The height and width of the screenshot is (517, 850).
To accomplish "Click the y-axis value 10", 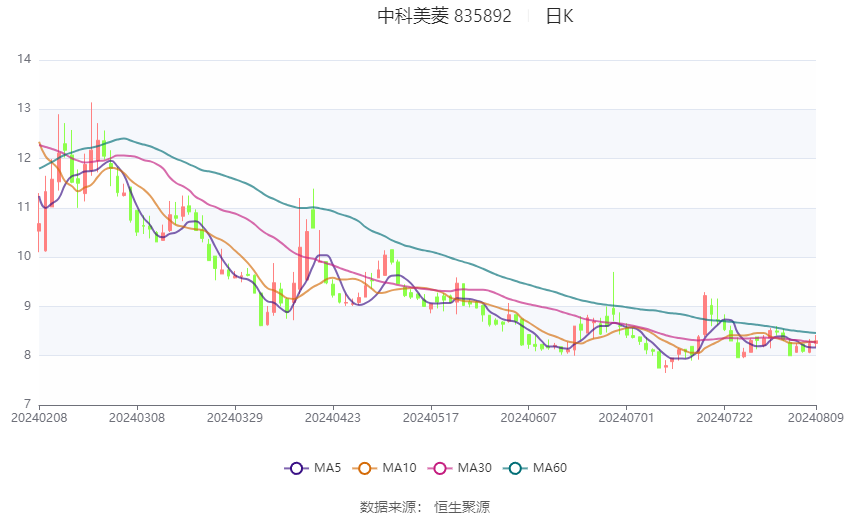I will coord(24,256).
